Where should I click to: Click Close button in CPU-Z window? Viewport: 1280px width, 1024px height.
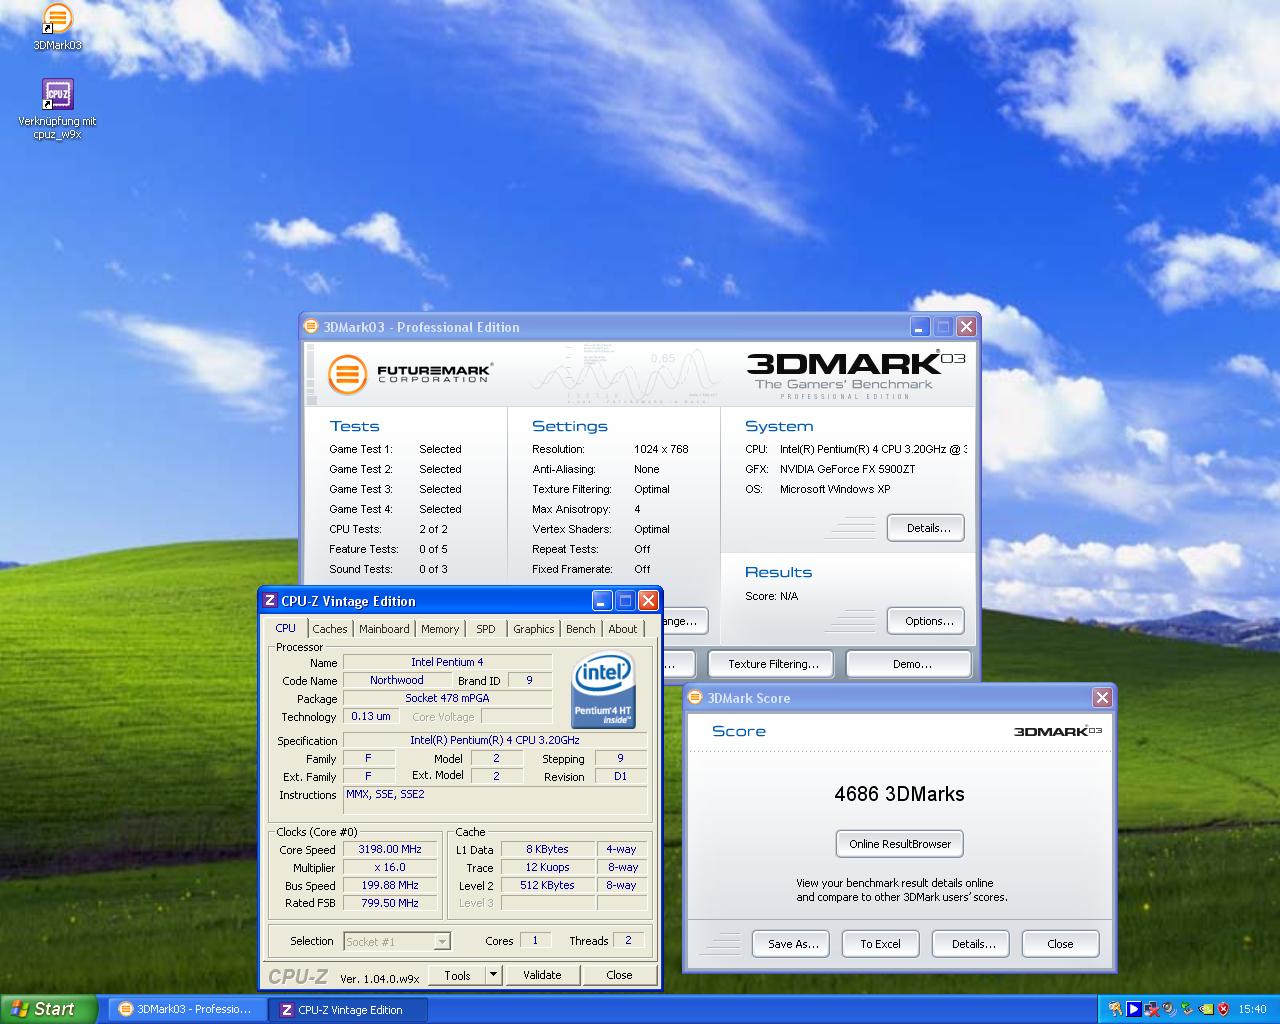pos(619,975)
